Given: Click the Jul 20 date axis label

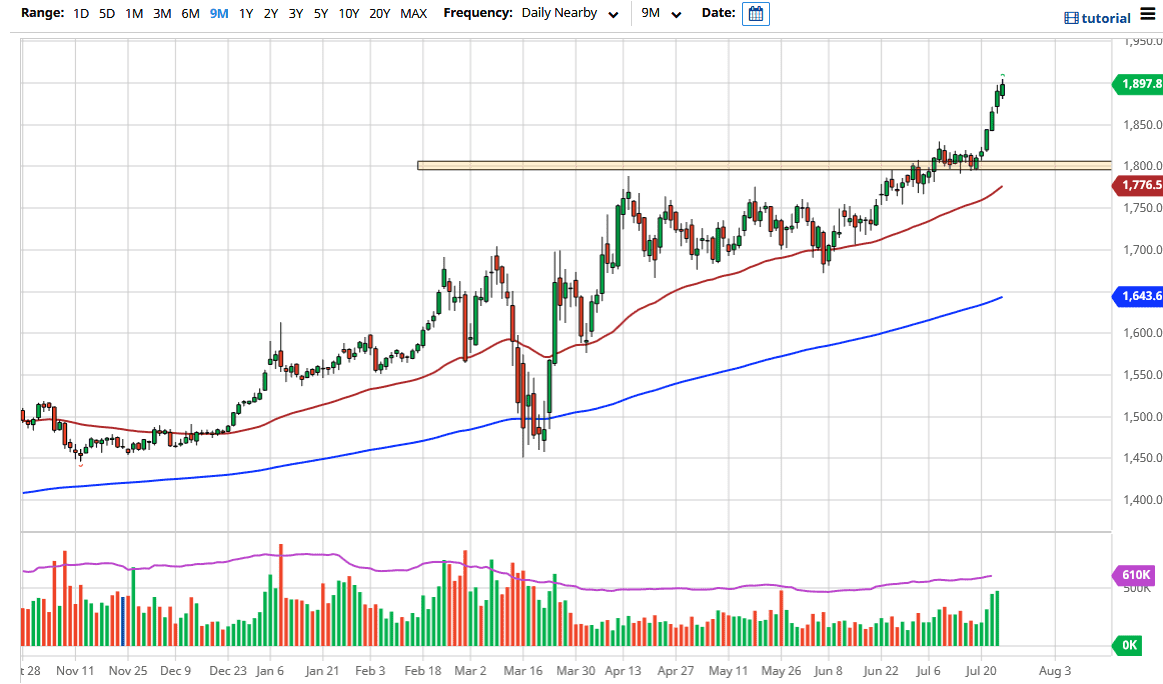Looking at the screenshot, I should point(981,671).
